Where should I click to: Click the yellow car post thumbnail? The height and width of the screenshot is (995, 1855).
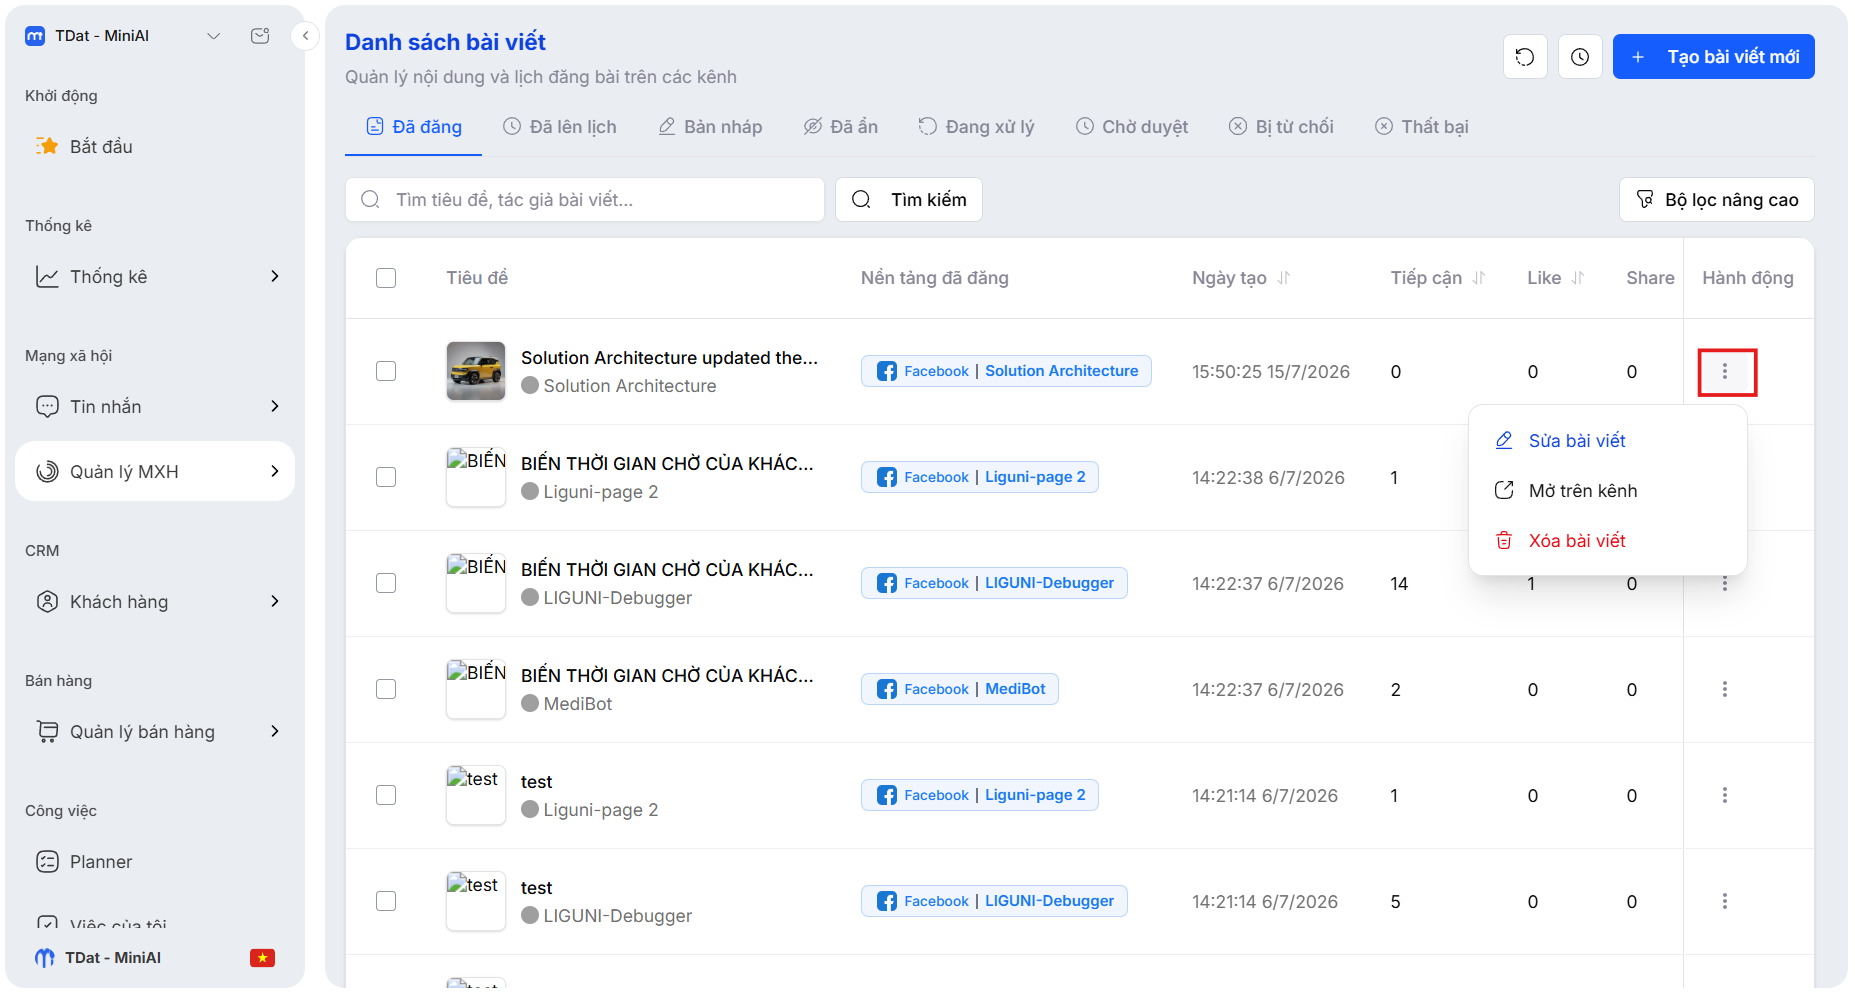(476, 372)
